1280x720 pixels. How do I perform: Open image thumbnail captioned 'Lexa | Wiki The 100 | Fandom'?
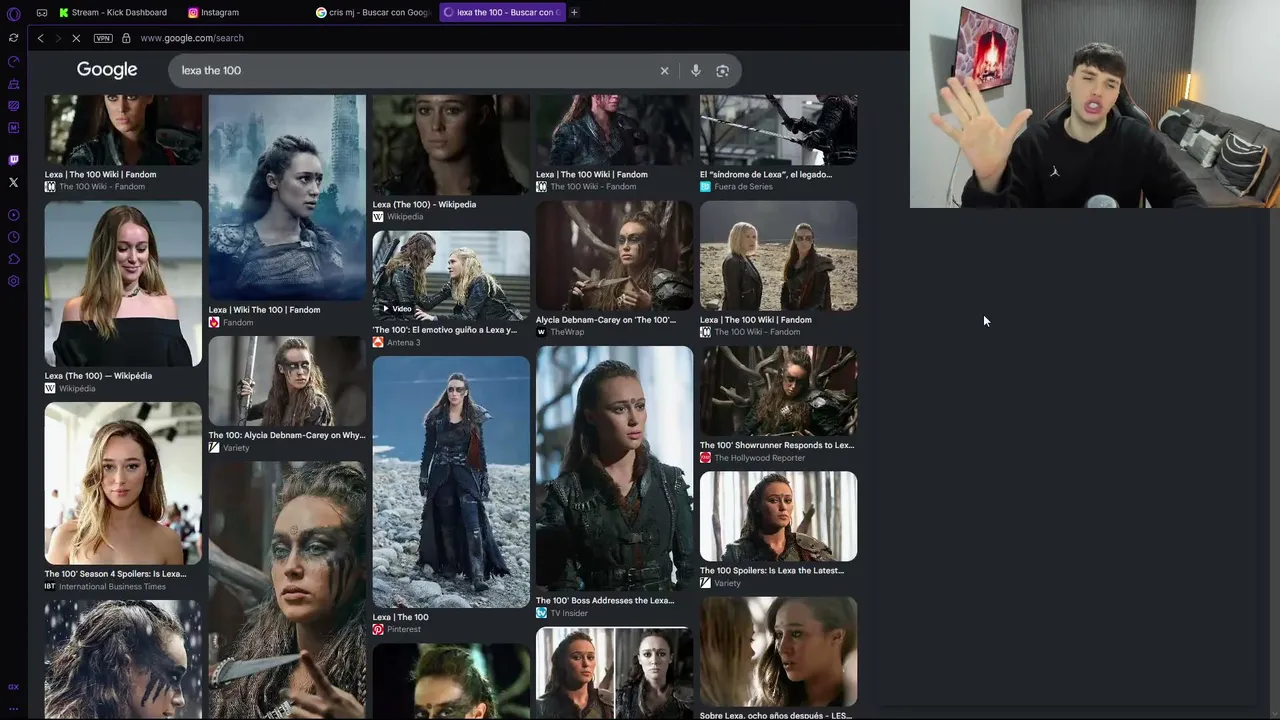pos(287,198)
